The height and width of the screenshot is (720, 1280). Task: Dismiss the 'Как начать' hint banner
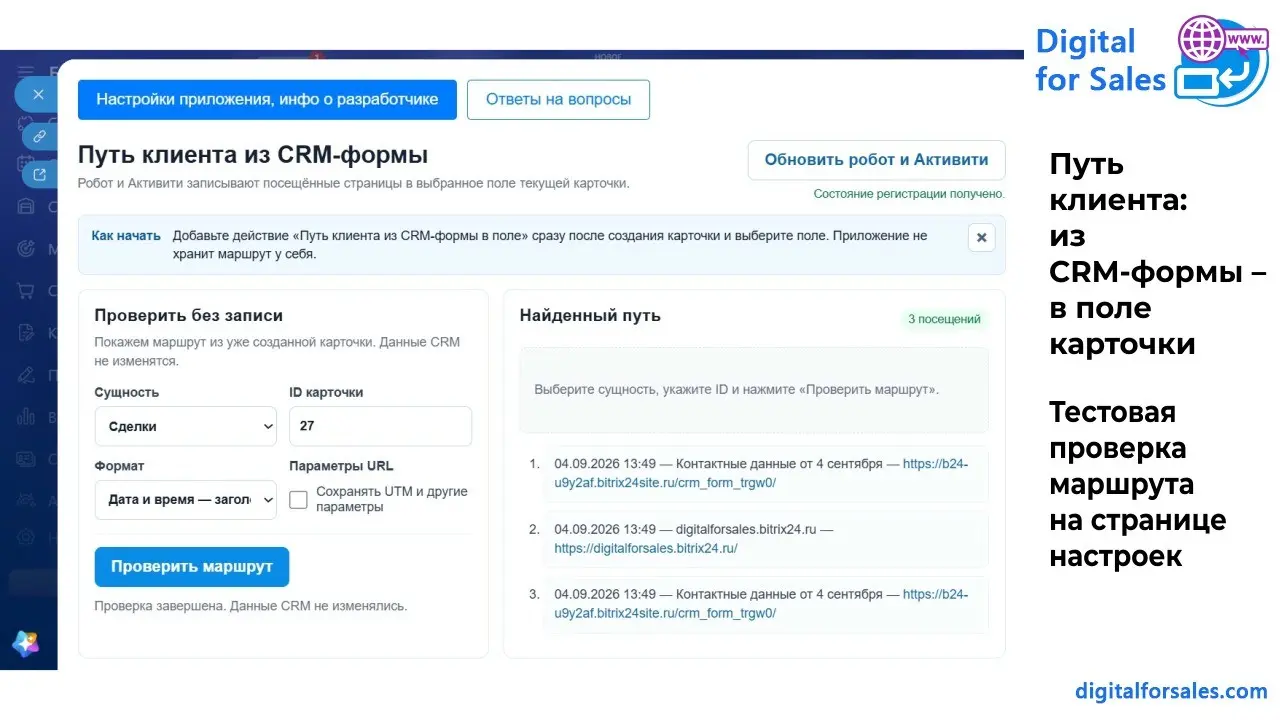(981, 238)
